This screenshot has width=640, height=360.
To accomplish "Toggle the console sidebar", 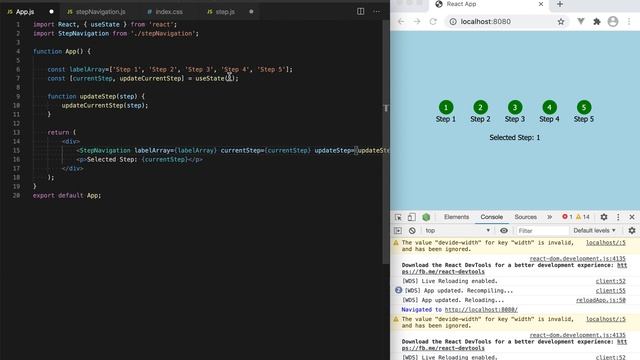I will (398, 231).
